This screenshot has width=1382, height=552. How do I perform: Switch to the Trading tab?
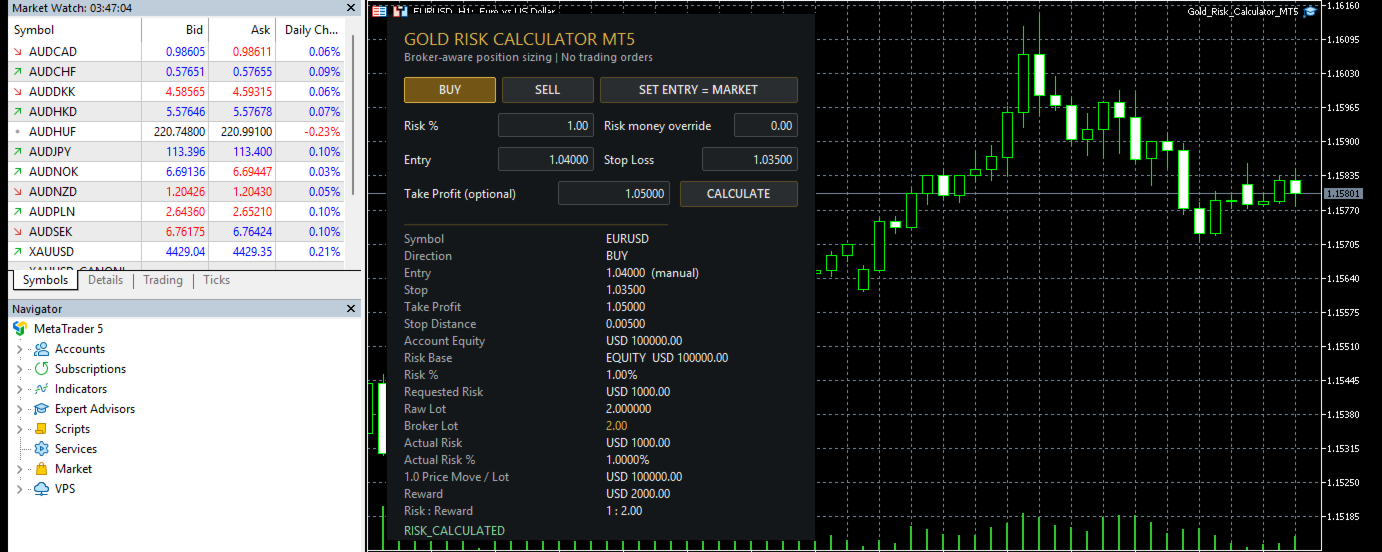(163, 280)
